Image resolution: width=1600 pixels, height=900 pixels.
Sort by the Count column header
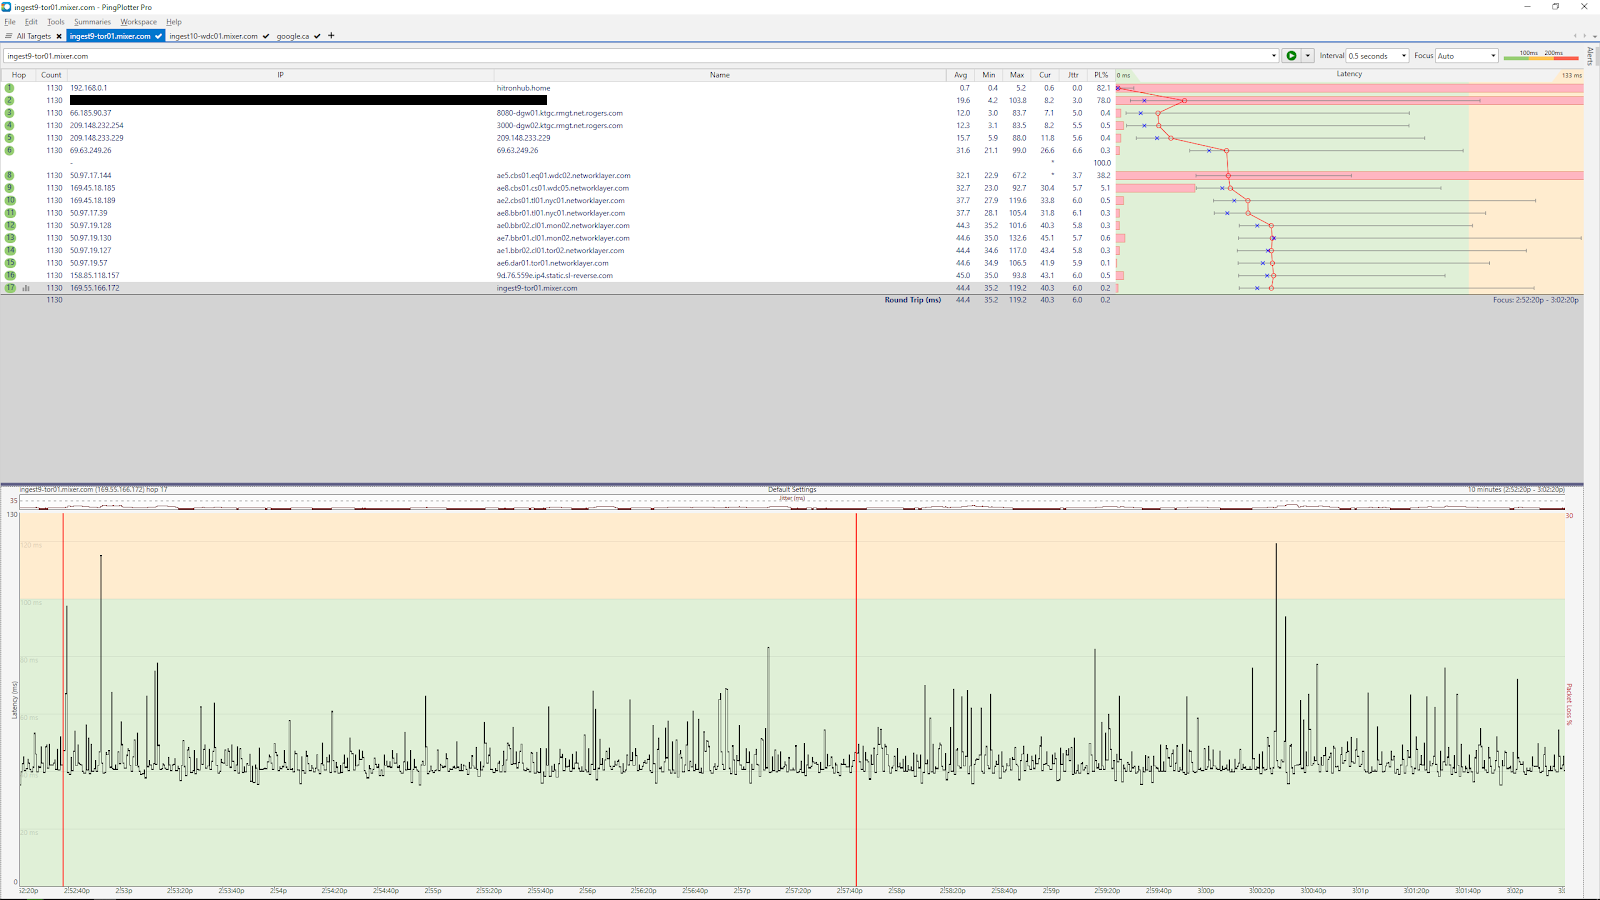point(51,75)
